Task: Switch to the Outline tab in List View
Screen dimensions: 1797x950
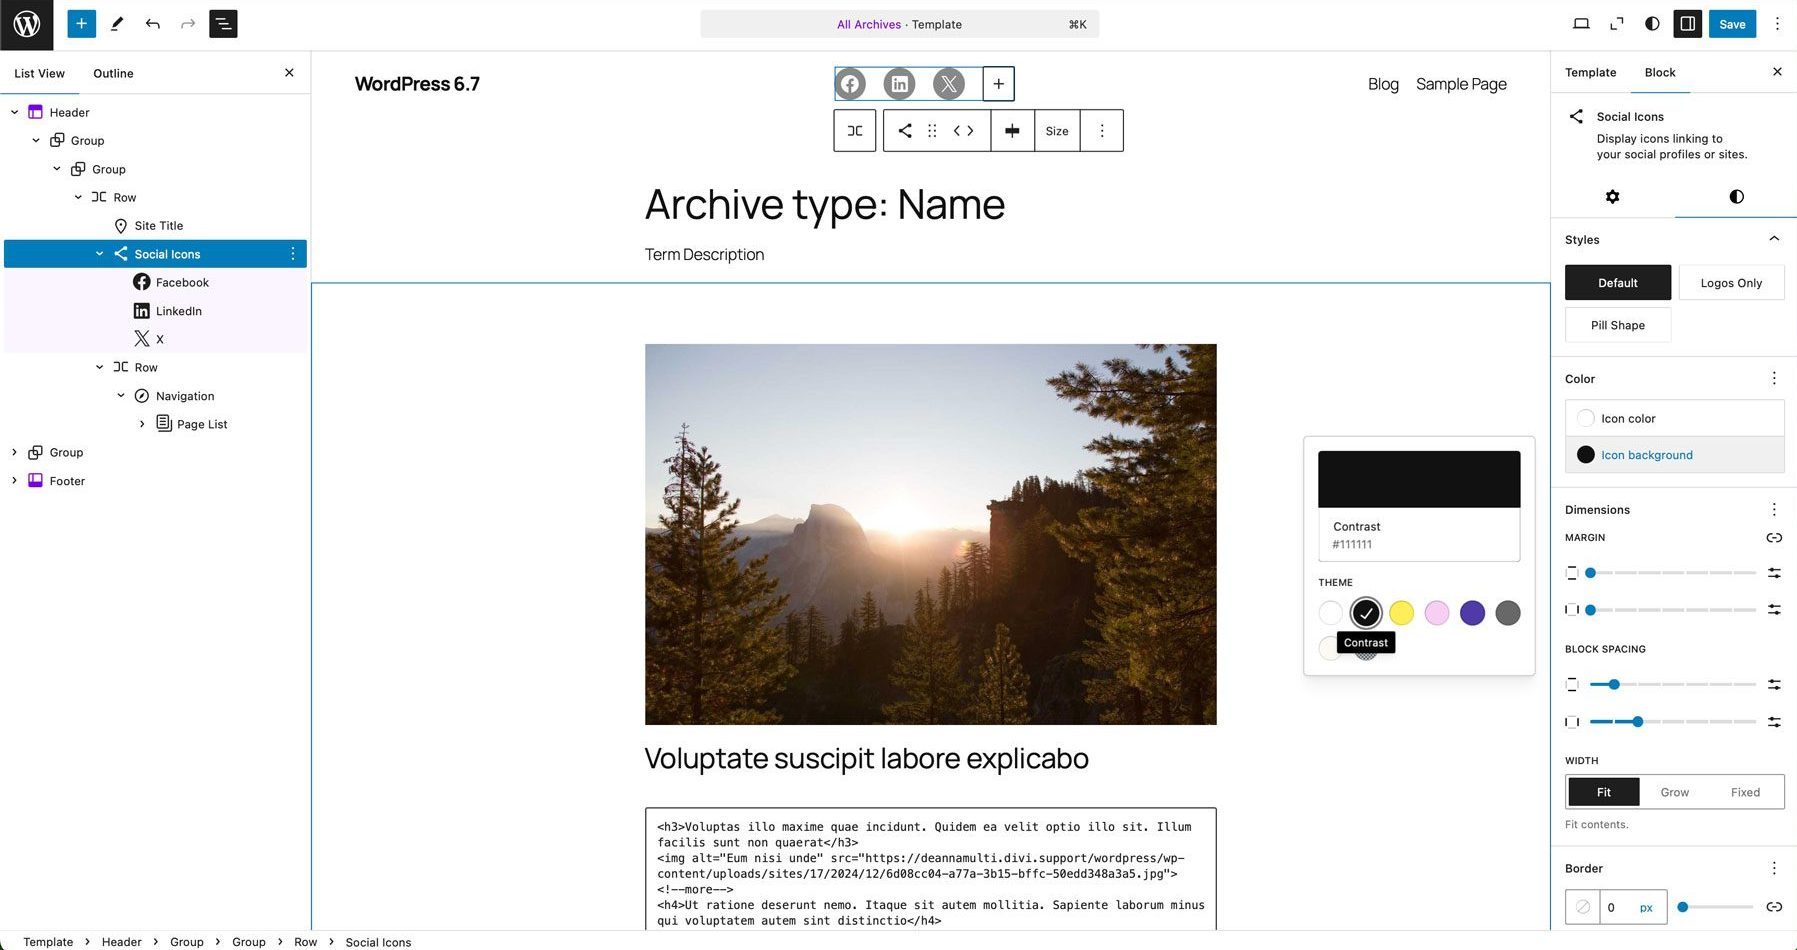Action: [x=112, y=73]
